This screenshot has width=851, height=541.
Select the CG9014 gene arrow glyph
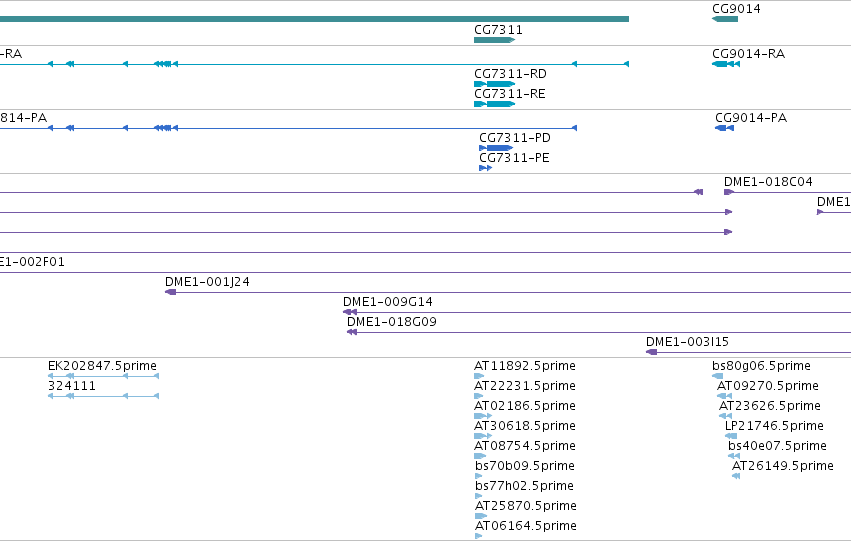pos(725,19)
